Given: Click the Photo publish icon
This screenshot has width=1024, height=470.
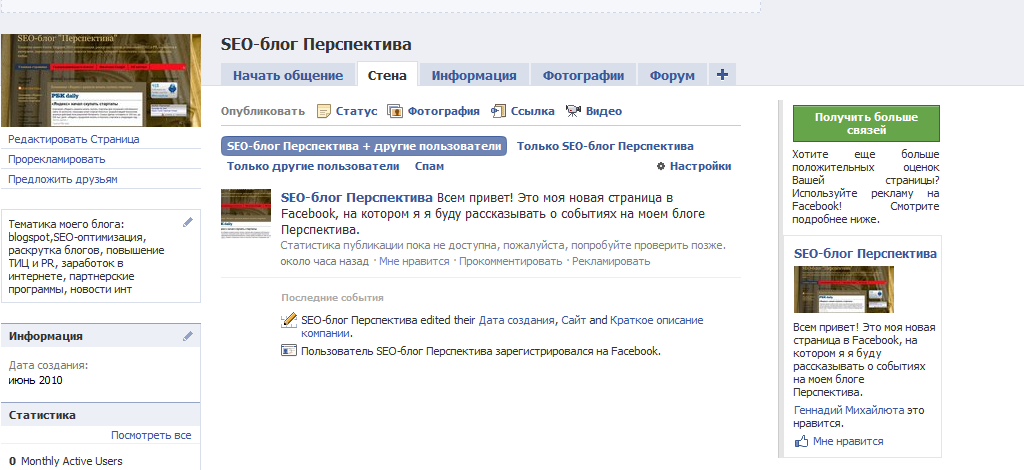Looking at the screenshot, I should click(394, 112).
